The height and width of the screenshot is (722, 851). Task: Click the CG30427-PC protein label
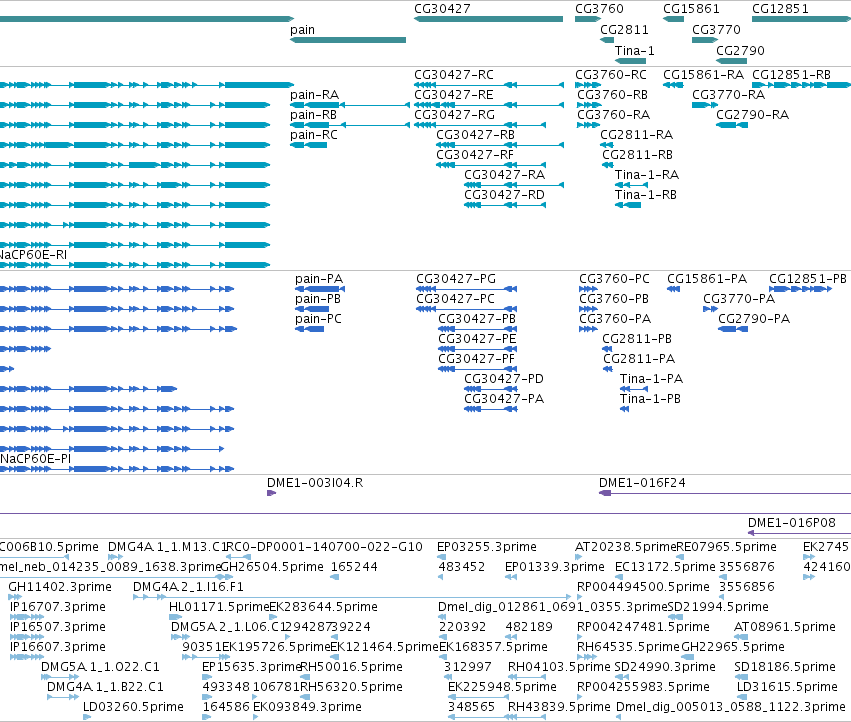point(455,299)
